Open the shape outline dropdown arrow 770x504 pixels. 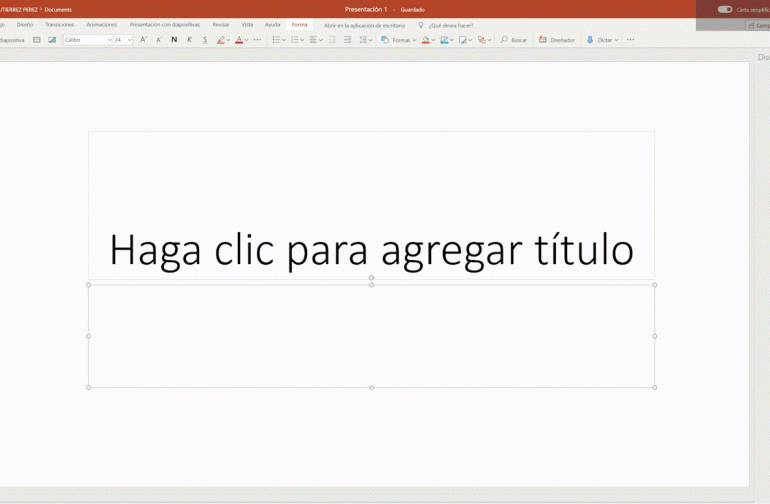pos(451,40)
